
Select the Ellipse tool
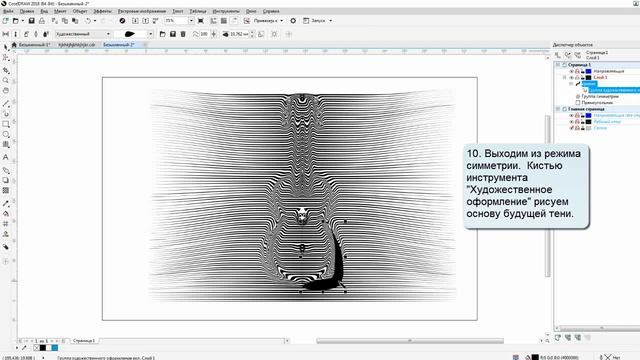[6, 134]
